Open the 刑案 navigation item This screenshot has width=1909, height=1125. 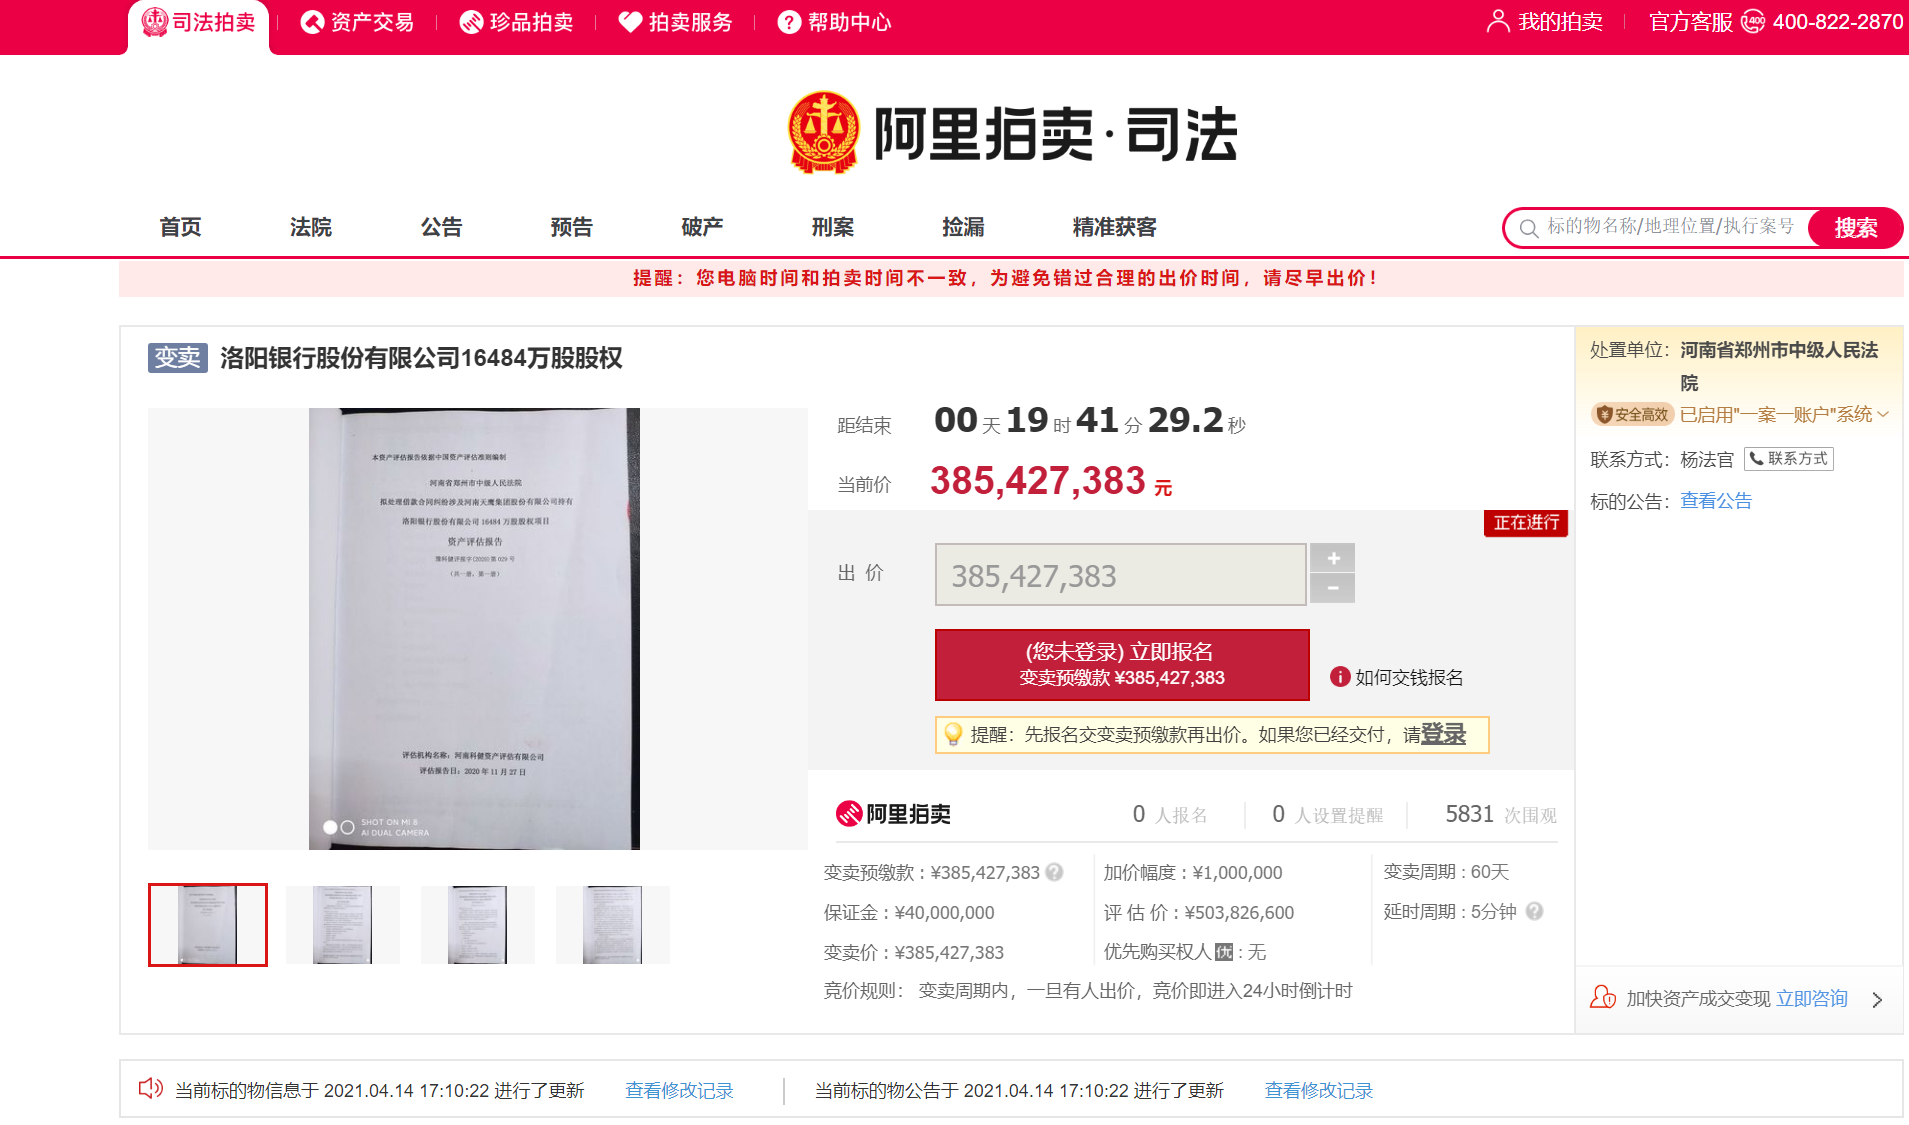[x=833, y=227]
